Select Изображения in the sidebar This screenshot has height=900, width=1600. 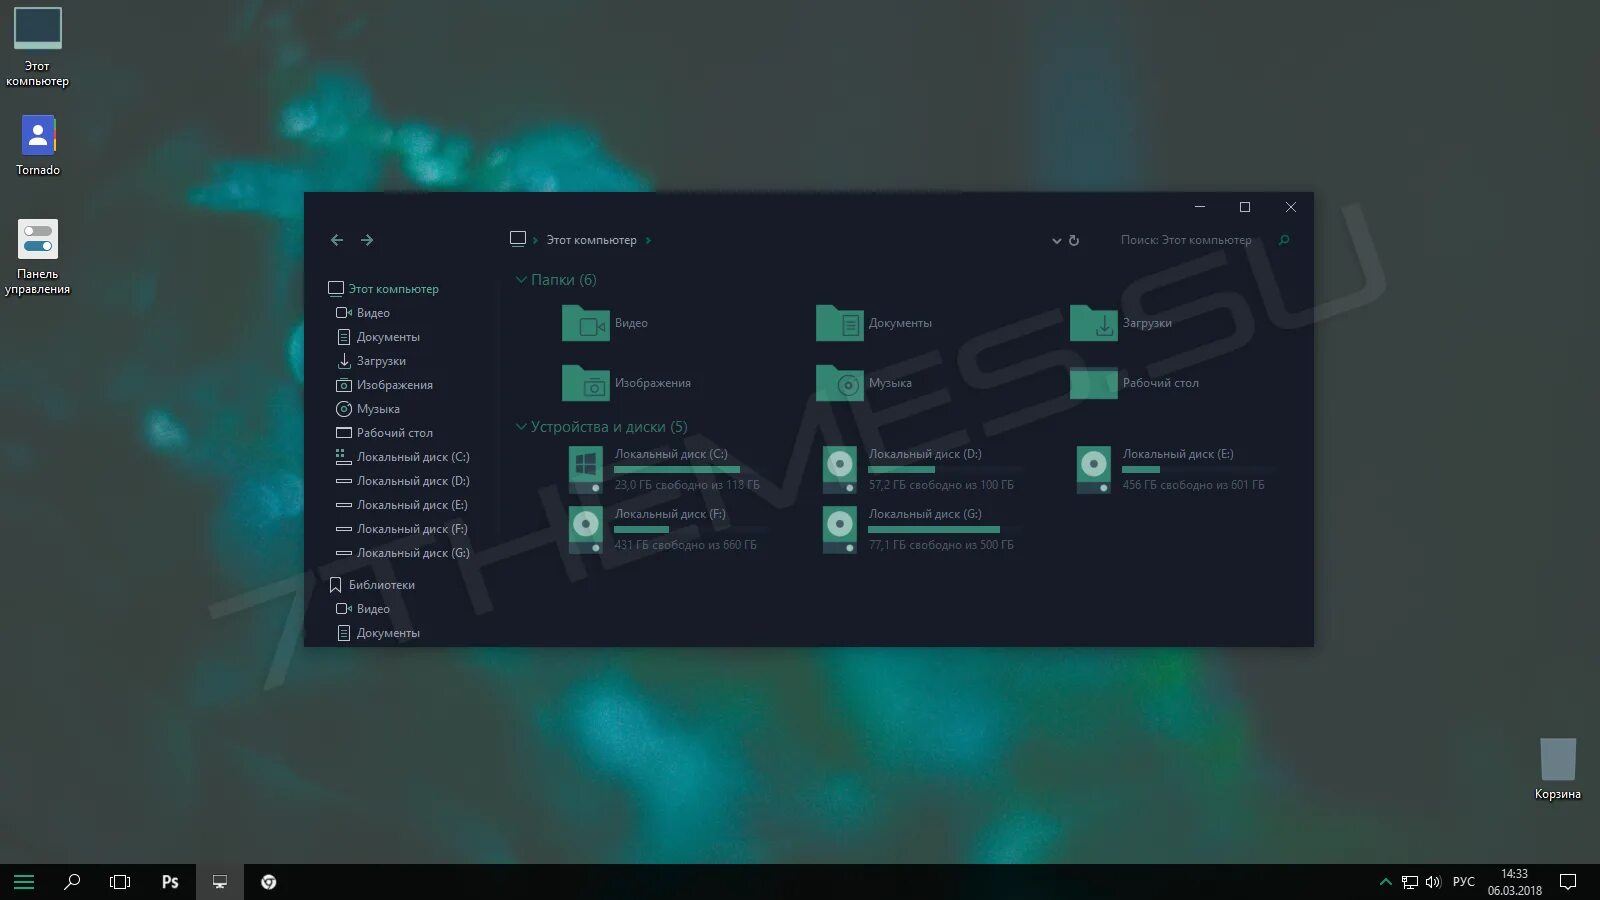(x=395, y=384)
